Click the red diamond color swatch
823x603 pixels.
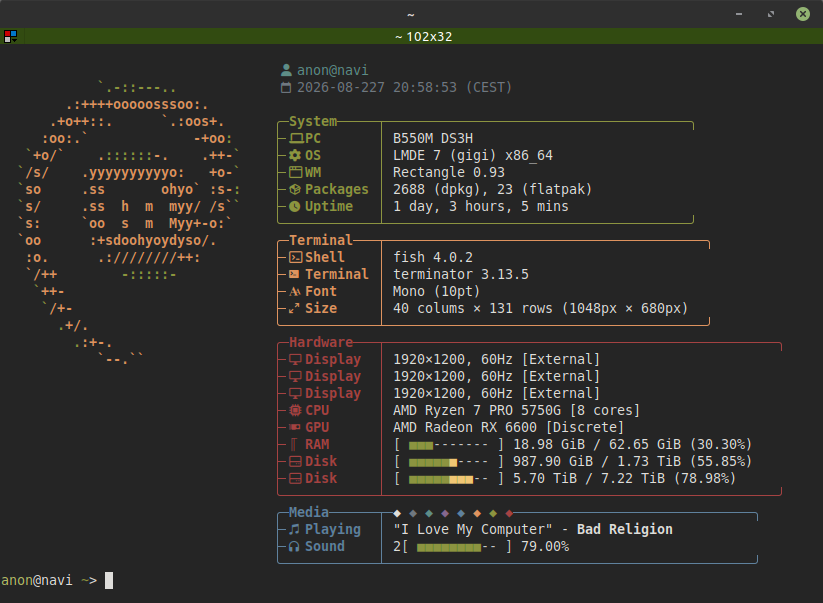tap(509, 513)
